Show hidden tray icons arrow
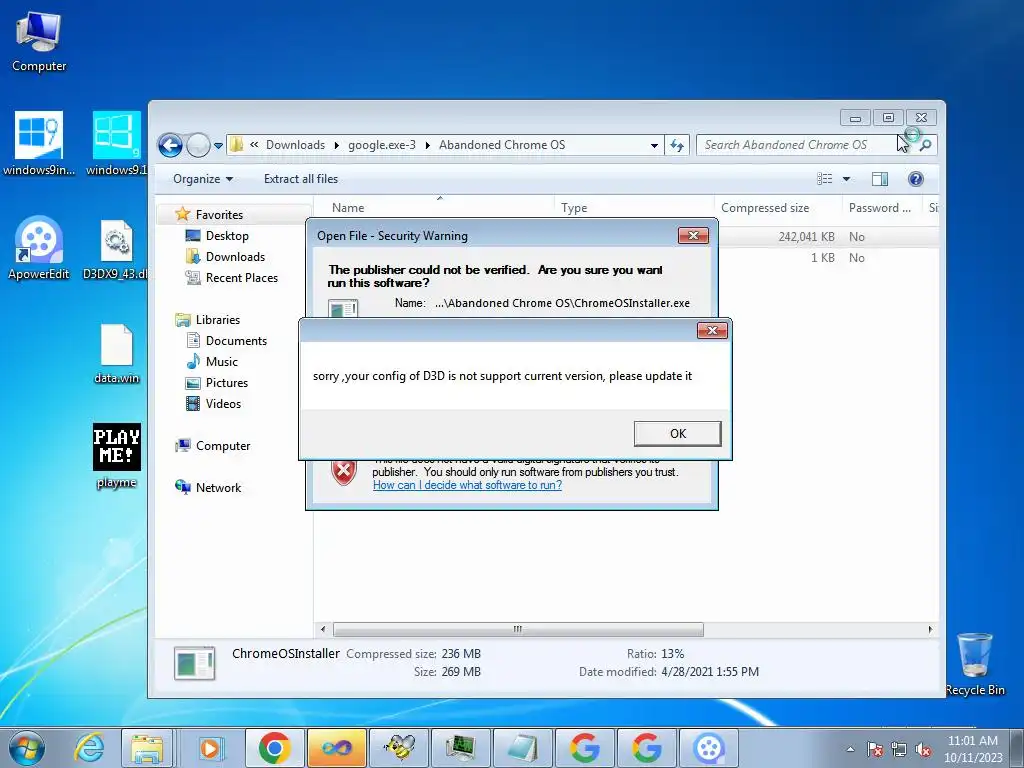Screen dimensions: 1024x768 850,749
